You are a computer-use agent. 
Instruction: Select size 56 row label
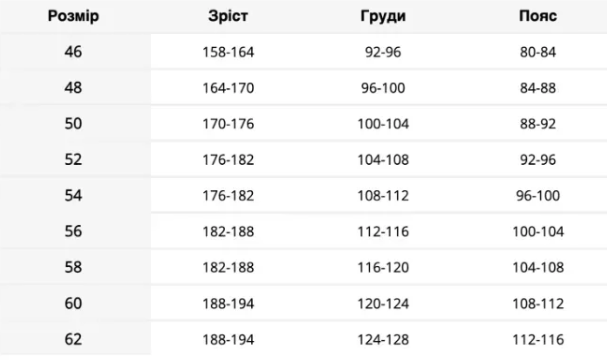[73, 231]
